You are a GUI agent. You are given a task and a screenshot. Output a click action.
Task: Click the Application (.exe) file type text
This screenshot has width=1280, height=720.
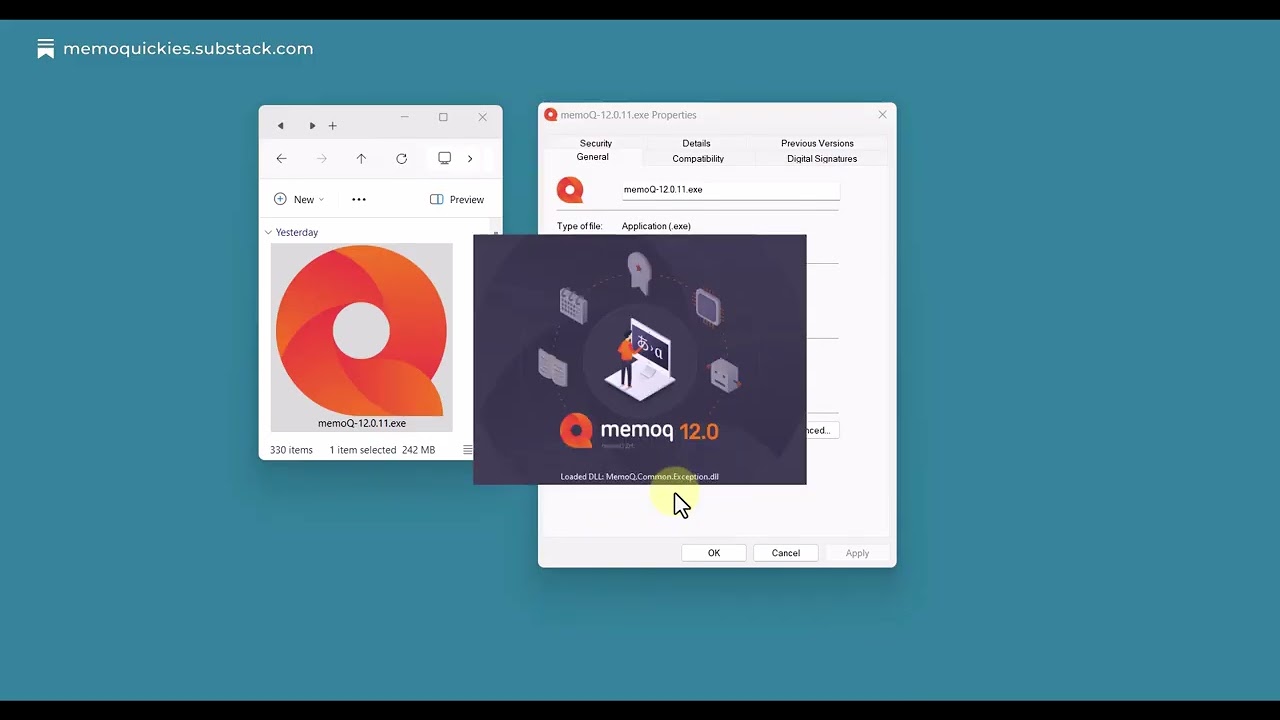pyautogui.click(x=656, y=226)
